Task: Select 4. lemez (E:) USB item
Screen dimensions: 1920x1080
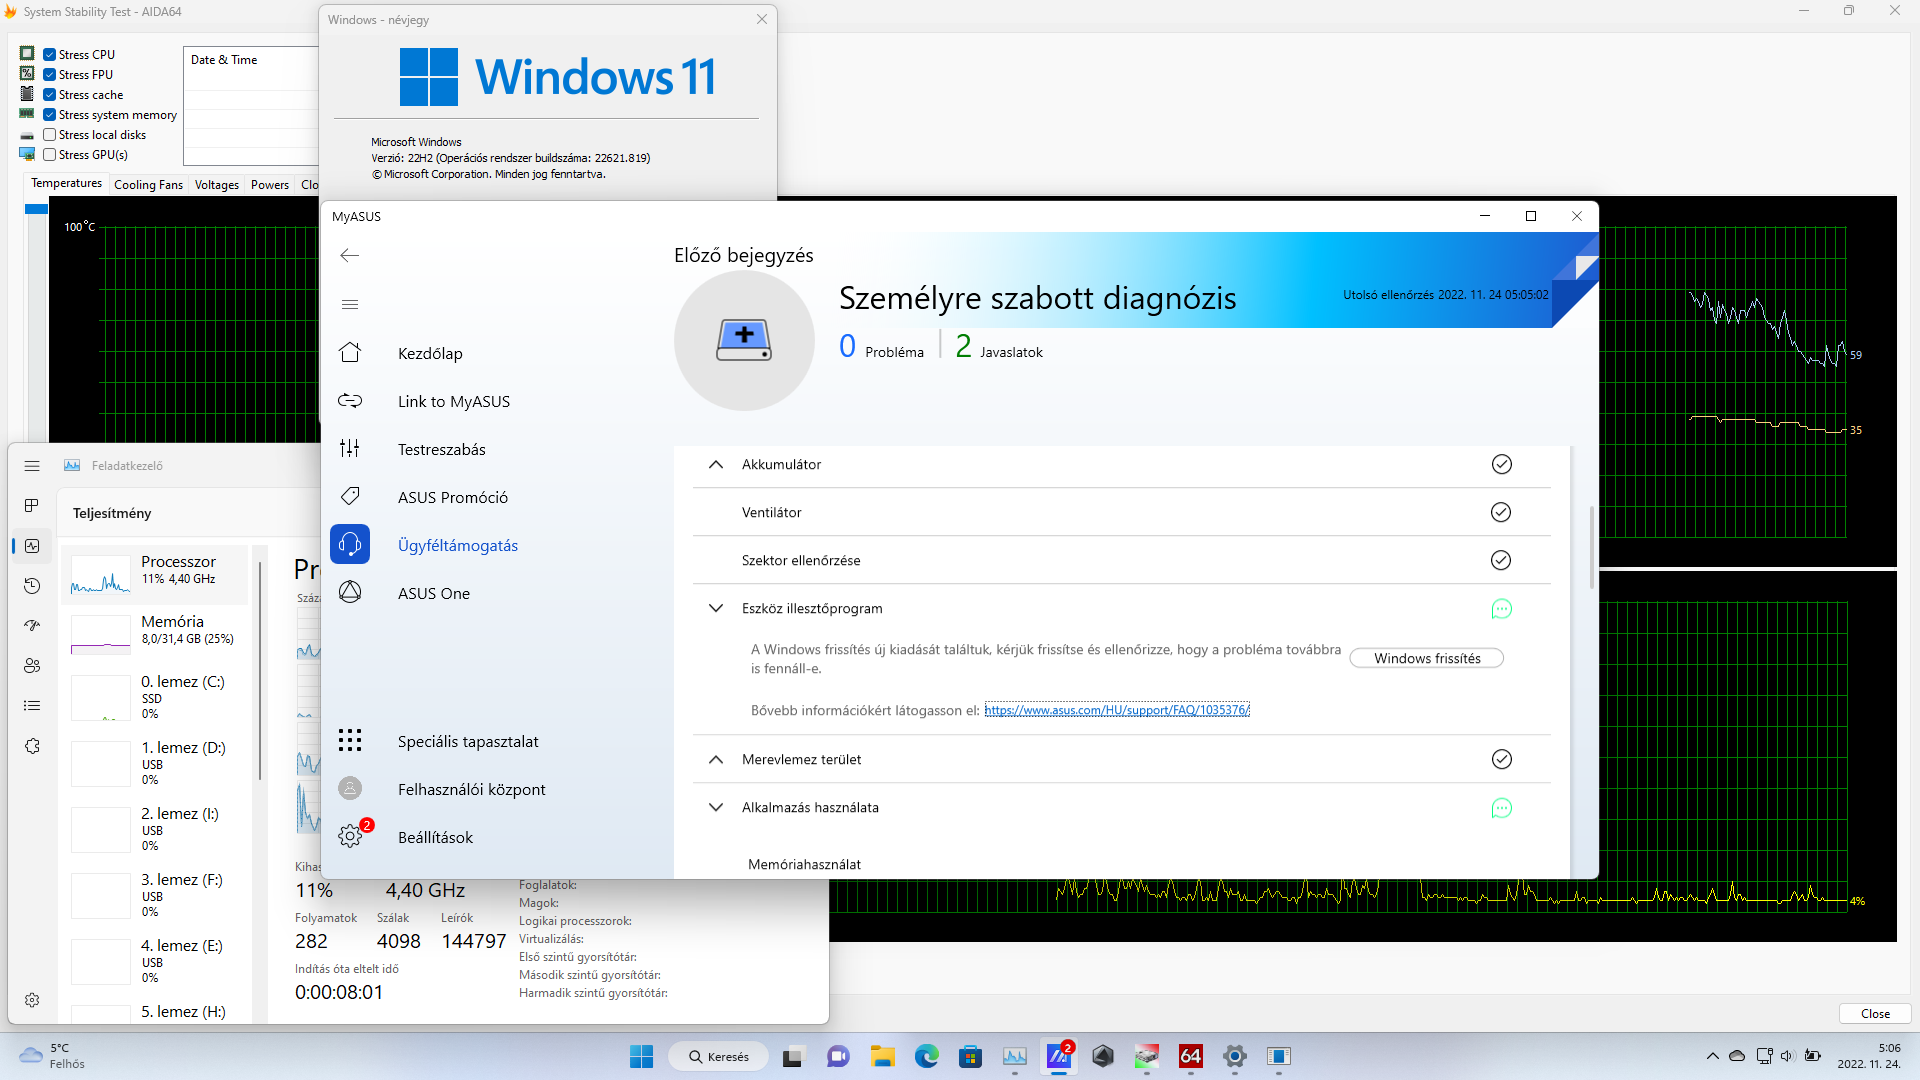Action: point(155,961)
